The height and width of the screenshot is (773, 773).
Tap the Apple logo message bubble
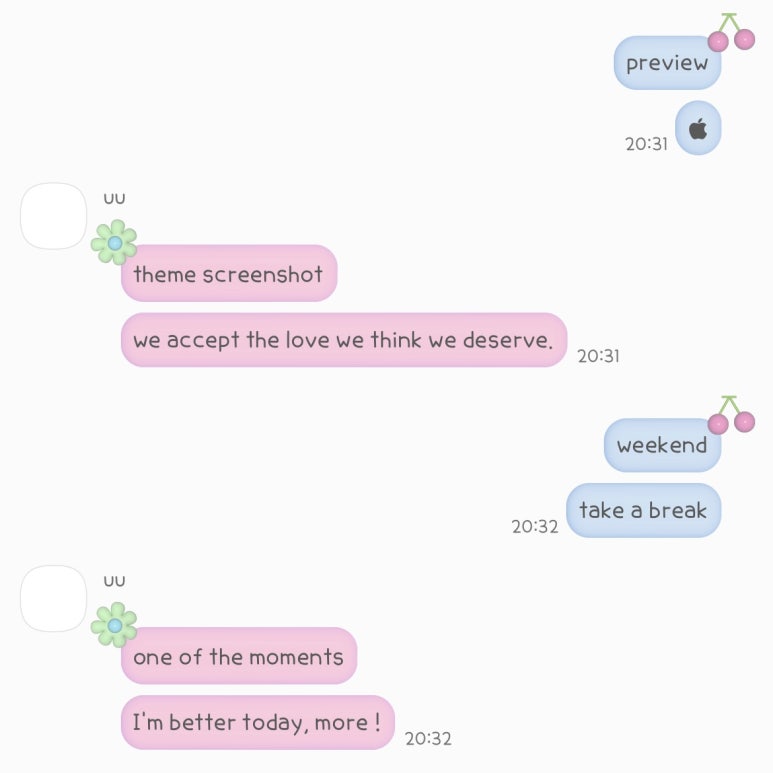[x=698, y=128]
